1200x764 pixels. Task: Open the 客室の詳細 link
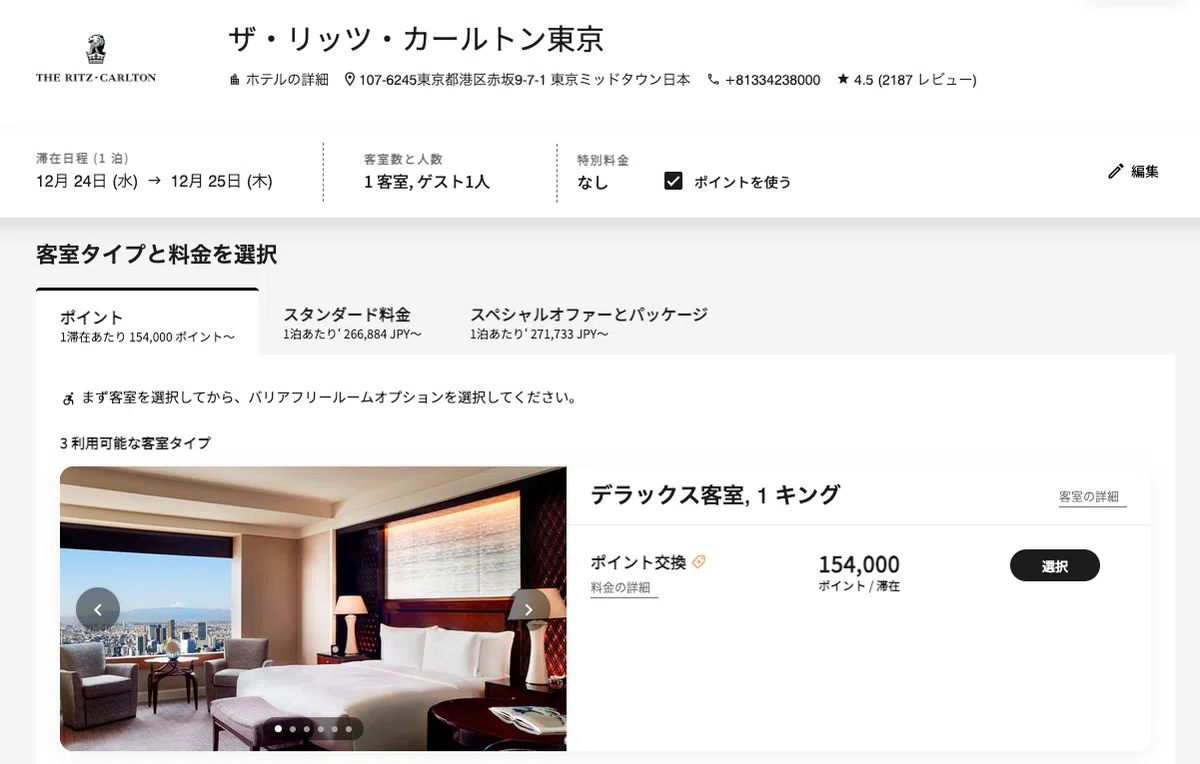tap(1092, 497)
